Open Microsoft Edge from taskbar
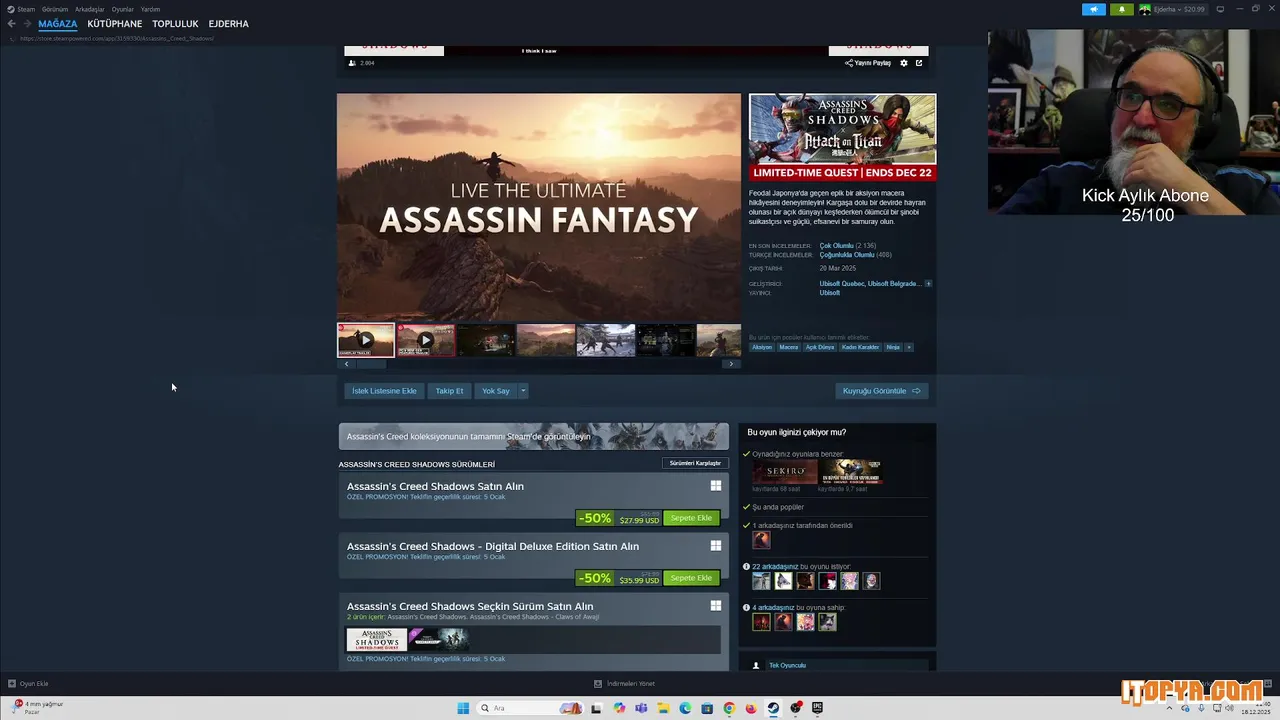Viewport: 1280px width, 720px height. coord(685,708)
